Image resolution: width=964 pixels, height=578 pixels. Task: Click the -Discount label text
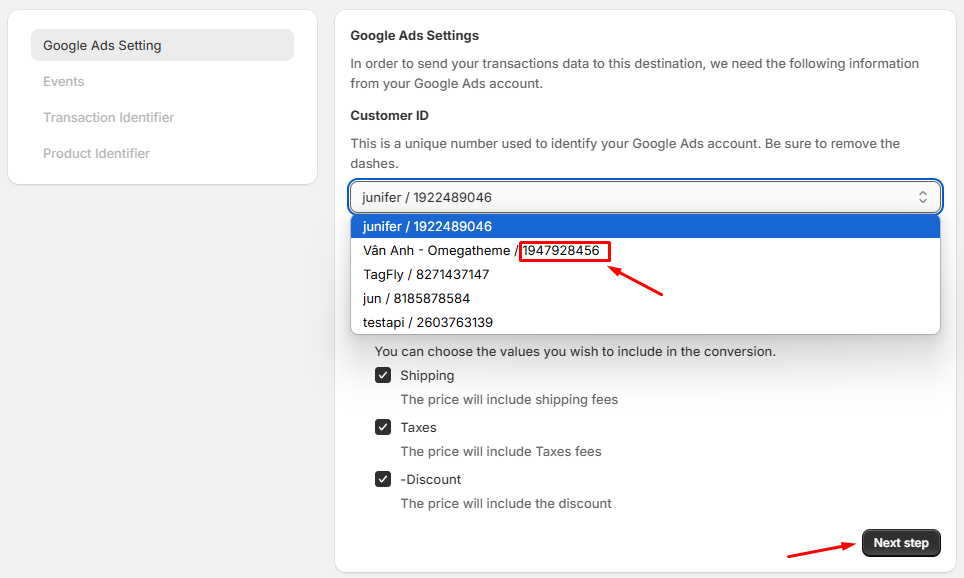point(430,479)
